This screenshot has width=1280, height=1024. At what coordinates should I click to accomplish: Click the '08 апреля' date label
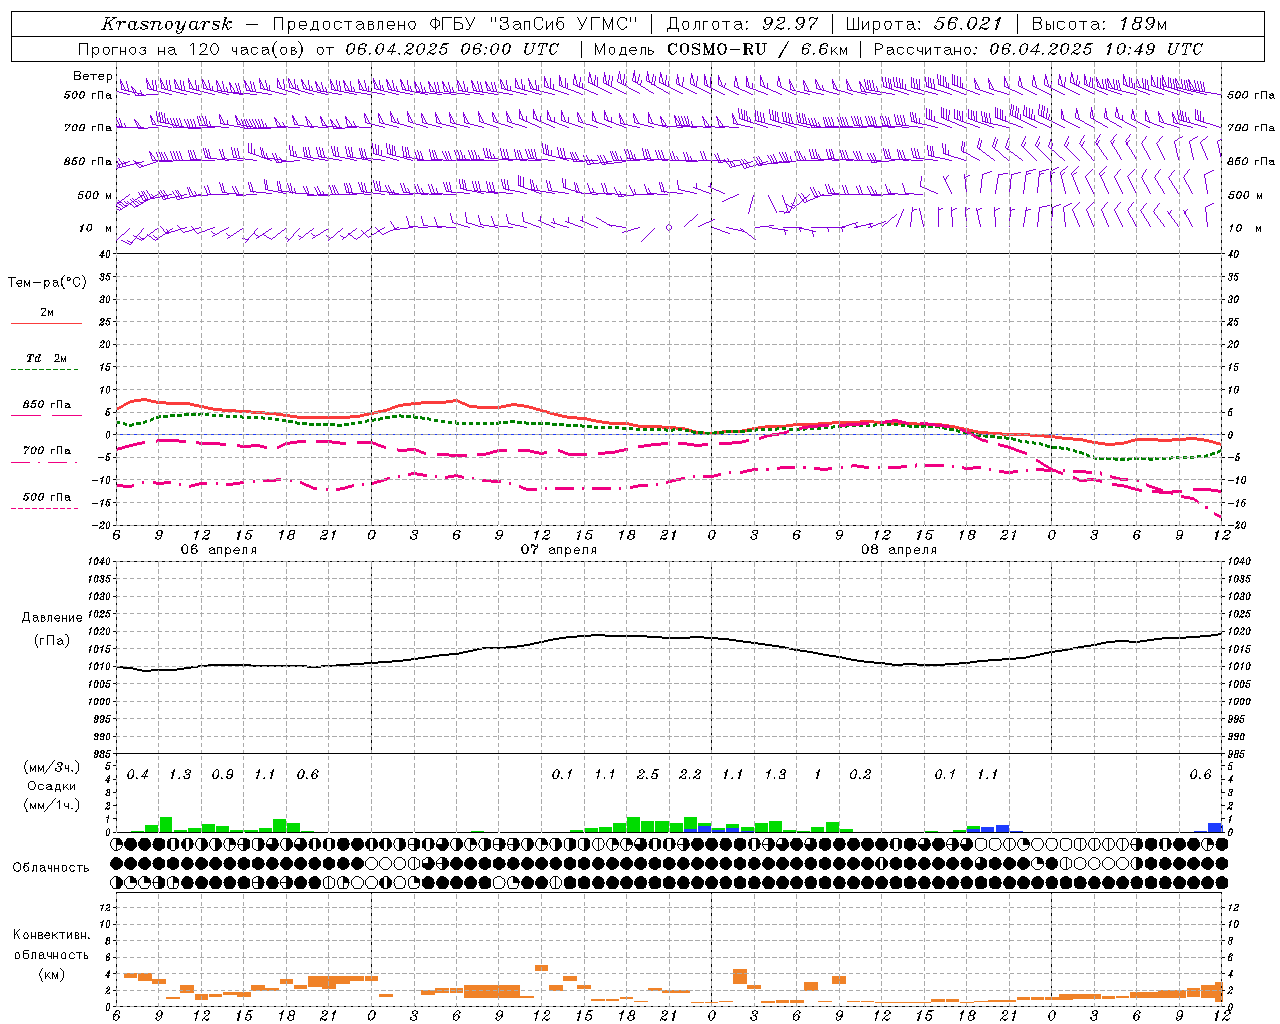(x=899, y=550)
